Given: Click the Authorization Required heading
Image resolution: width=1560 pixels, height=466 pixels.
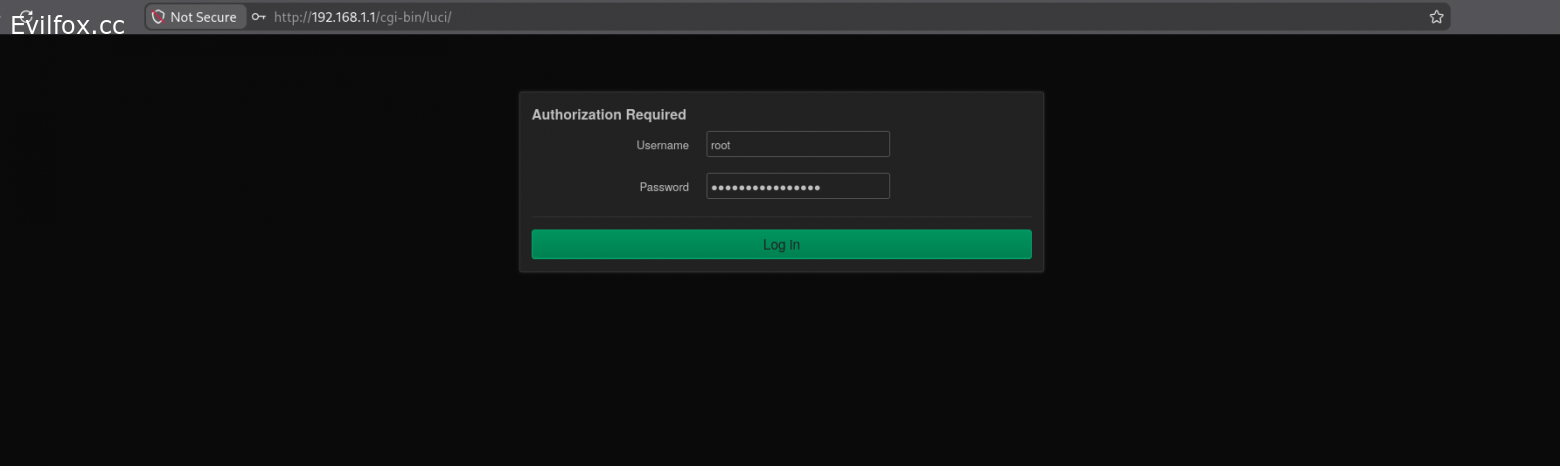Looking at the screenshot, I should point(608,115).
